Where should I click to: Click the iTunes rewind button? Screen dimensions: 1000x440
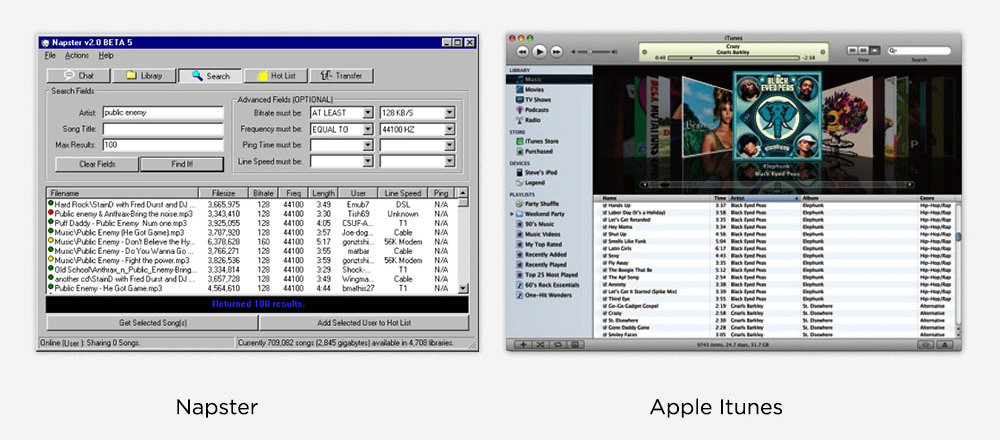point(522,50)
